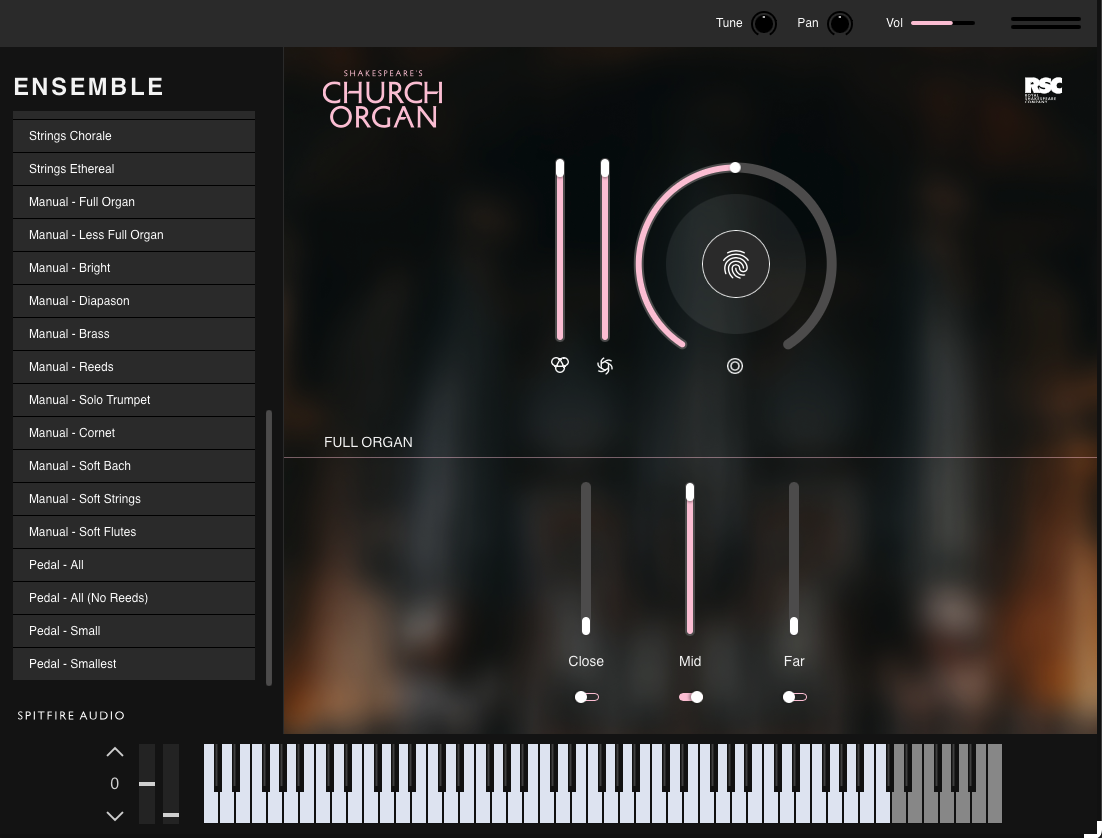Viewport: 1102px width, 838px height.
Task: Pick Manual - Solo Trumpet preset
Action: click(134, 400)
